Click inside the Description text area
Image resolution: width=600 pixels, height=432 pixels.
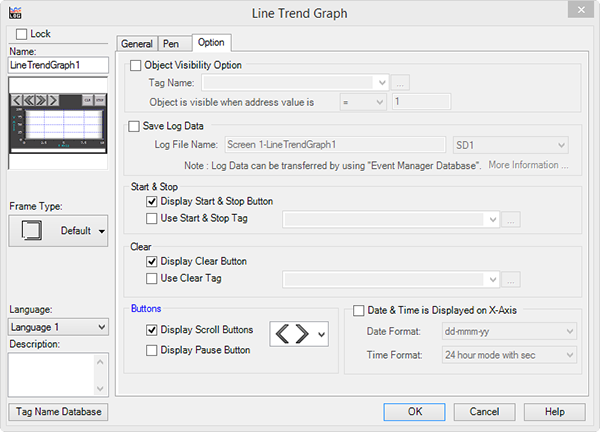[52, 375]
